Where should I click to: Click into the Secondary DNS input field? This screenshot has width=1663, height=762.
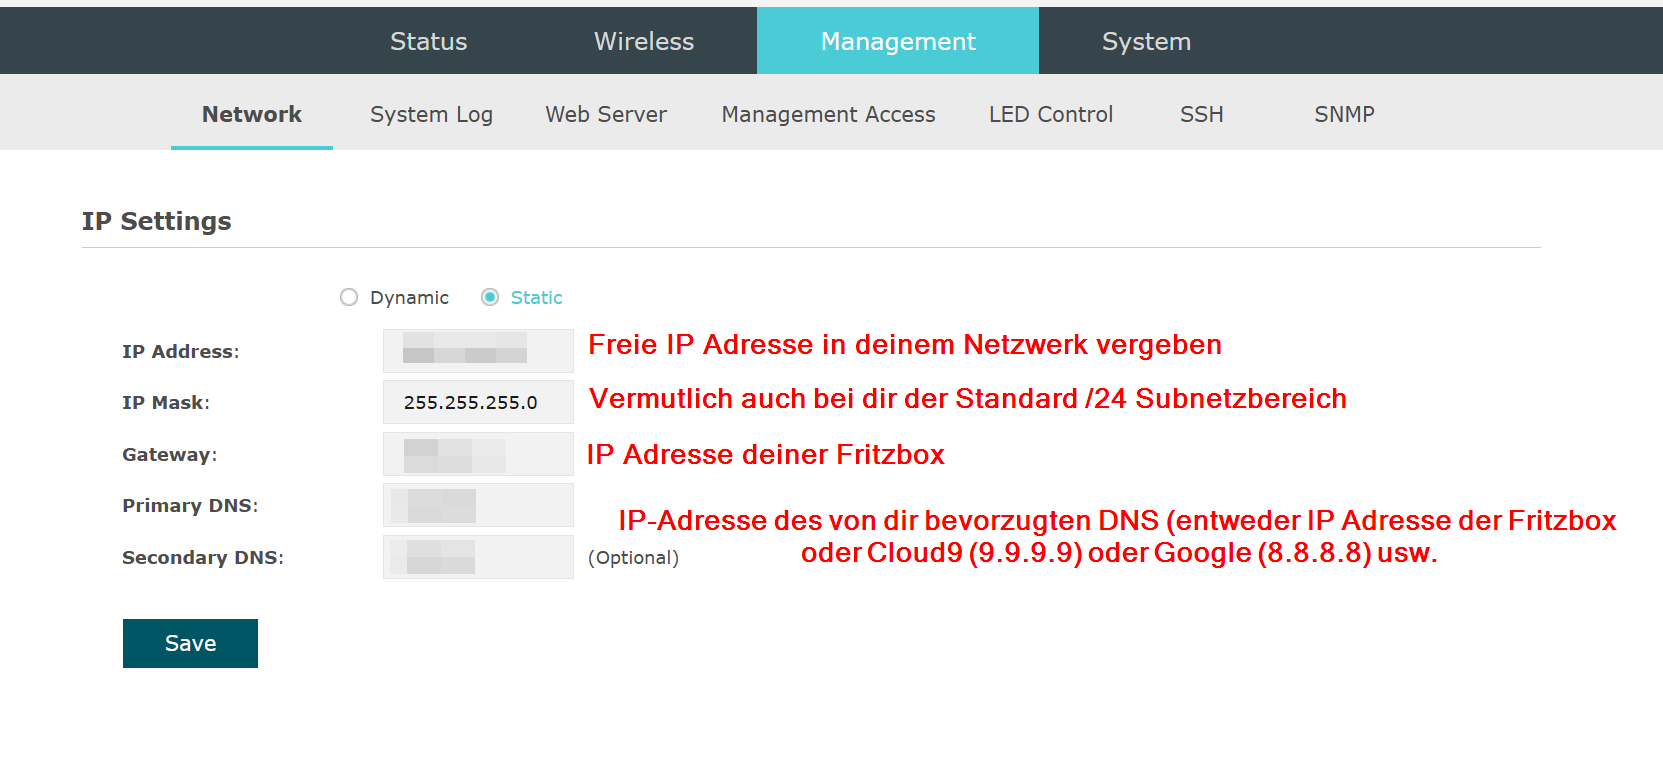478,557
